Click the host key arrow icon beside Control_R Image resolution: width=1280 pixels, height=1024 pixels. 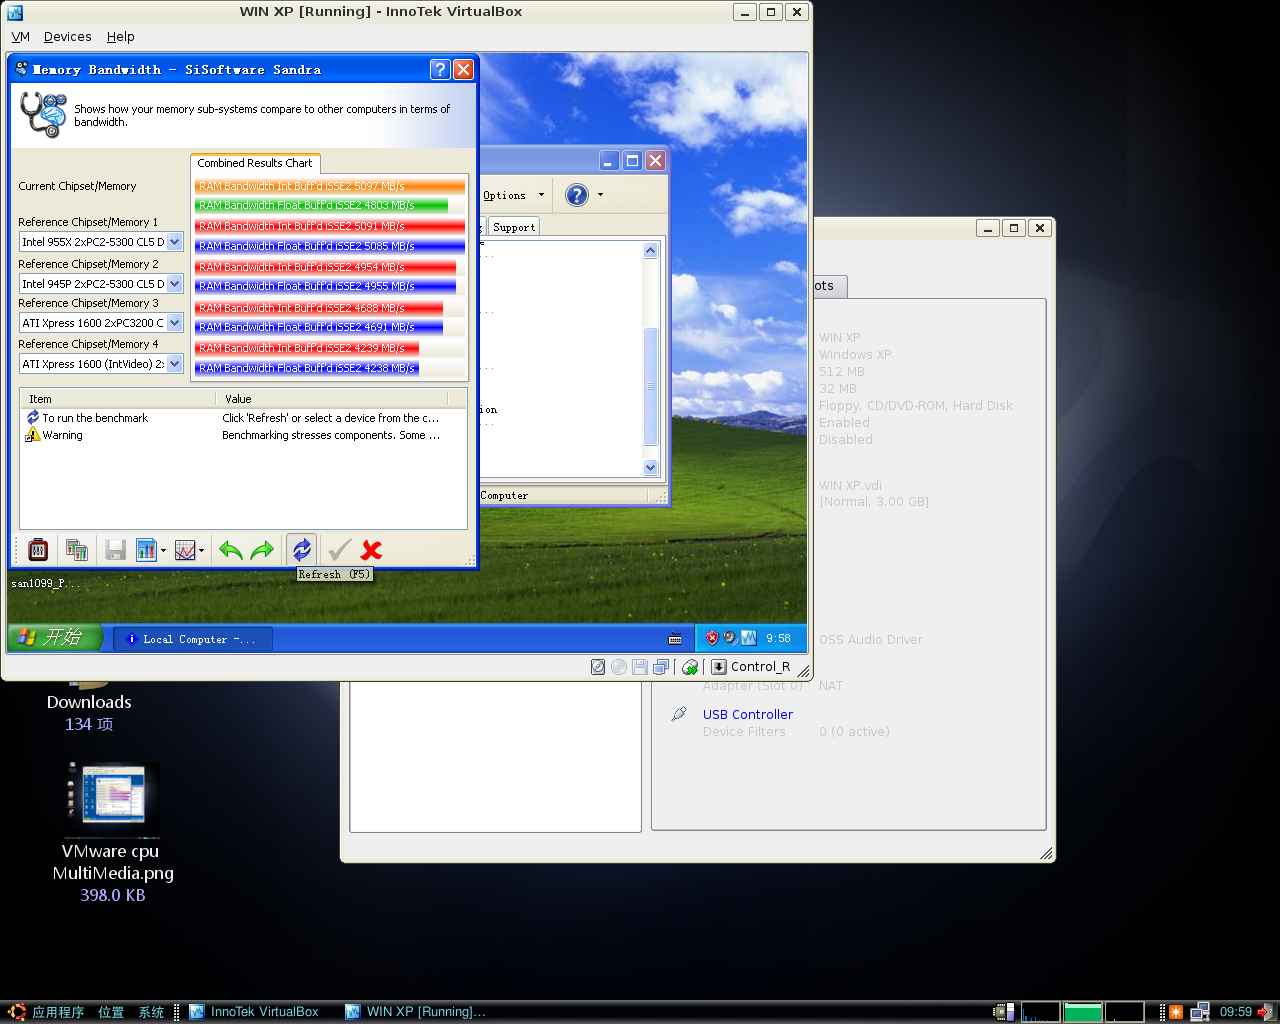719,667
